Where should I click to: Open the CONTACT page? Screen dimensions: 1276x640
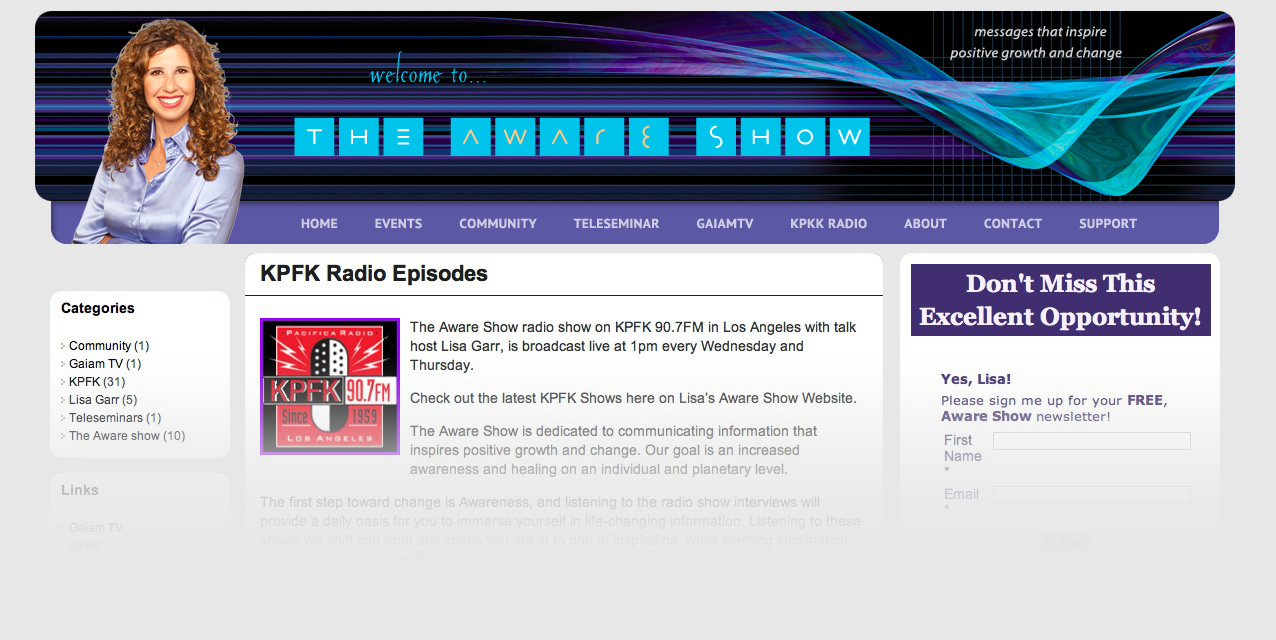tap(1013, 224)
